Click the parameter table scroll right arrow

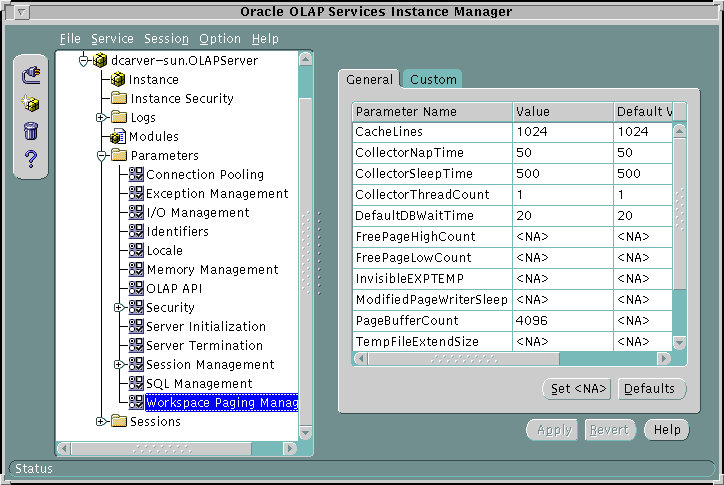coord(664,358)
